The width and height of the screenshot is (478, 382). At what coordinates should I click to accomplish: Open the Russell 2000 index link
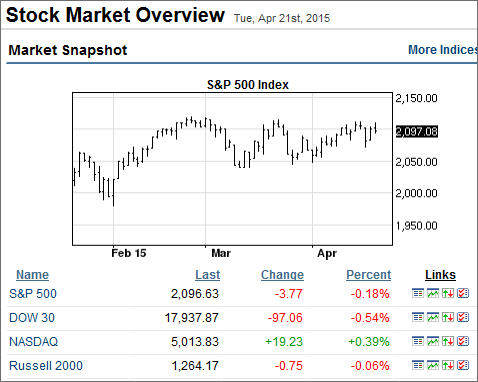click(46, 366)
